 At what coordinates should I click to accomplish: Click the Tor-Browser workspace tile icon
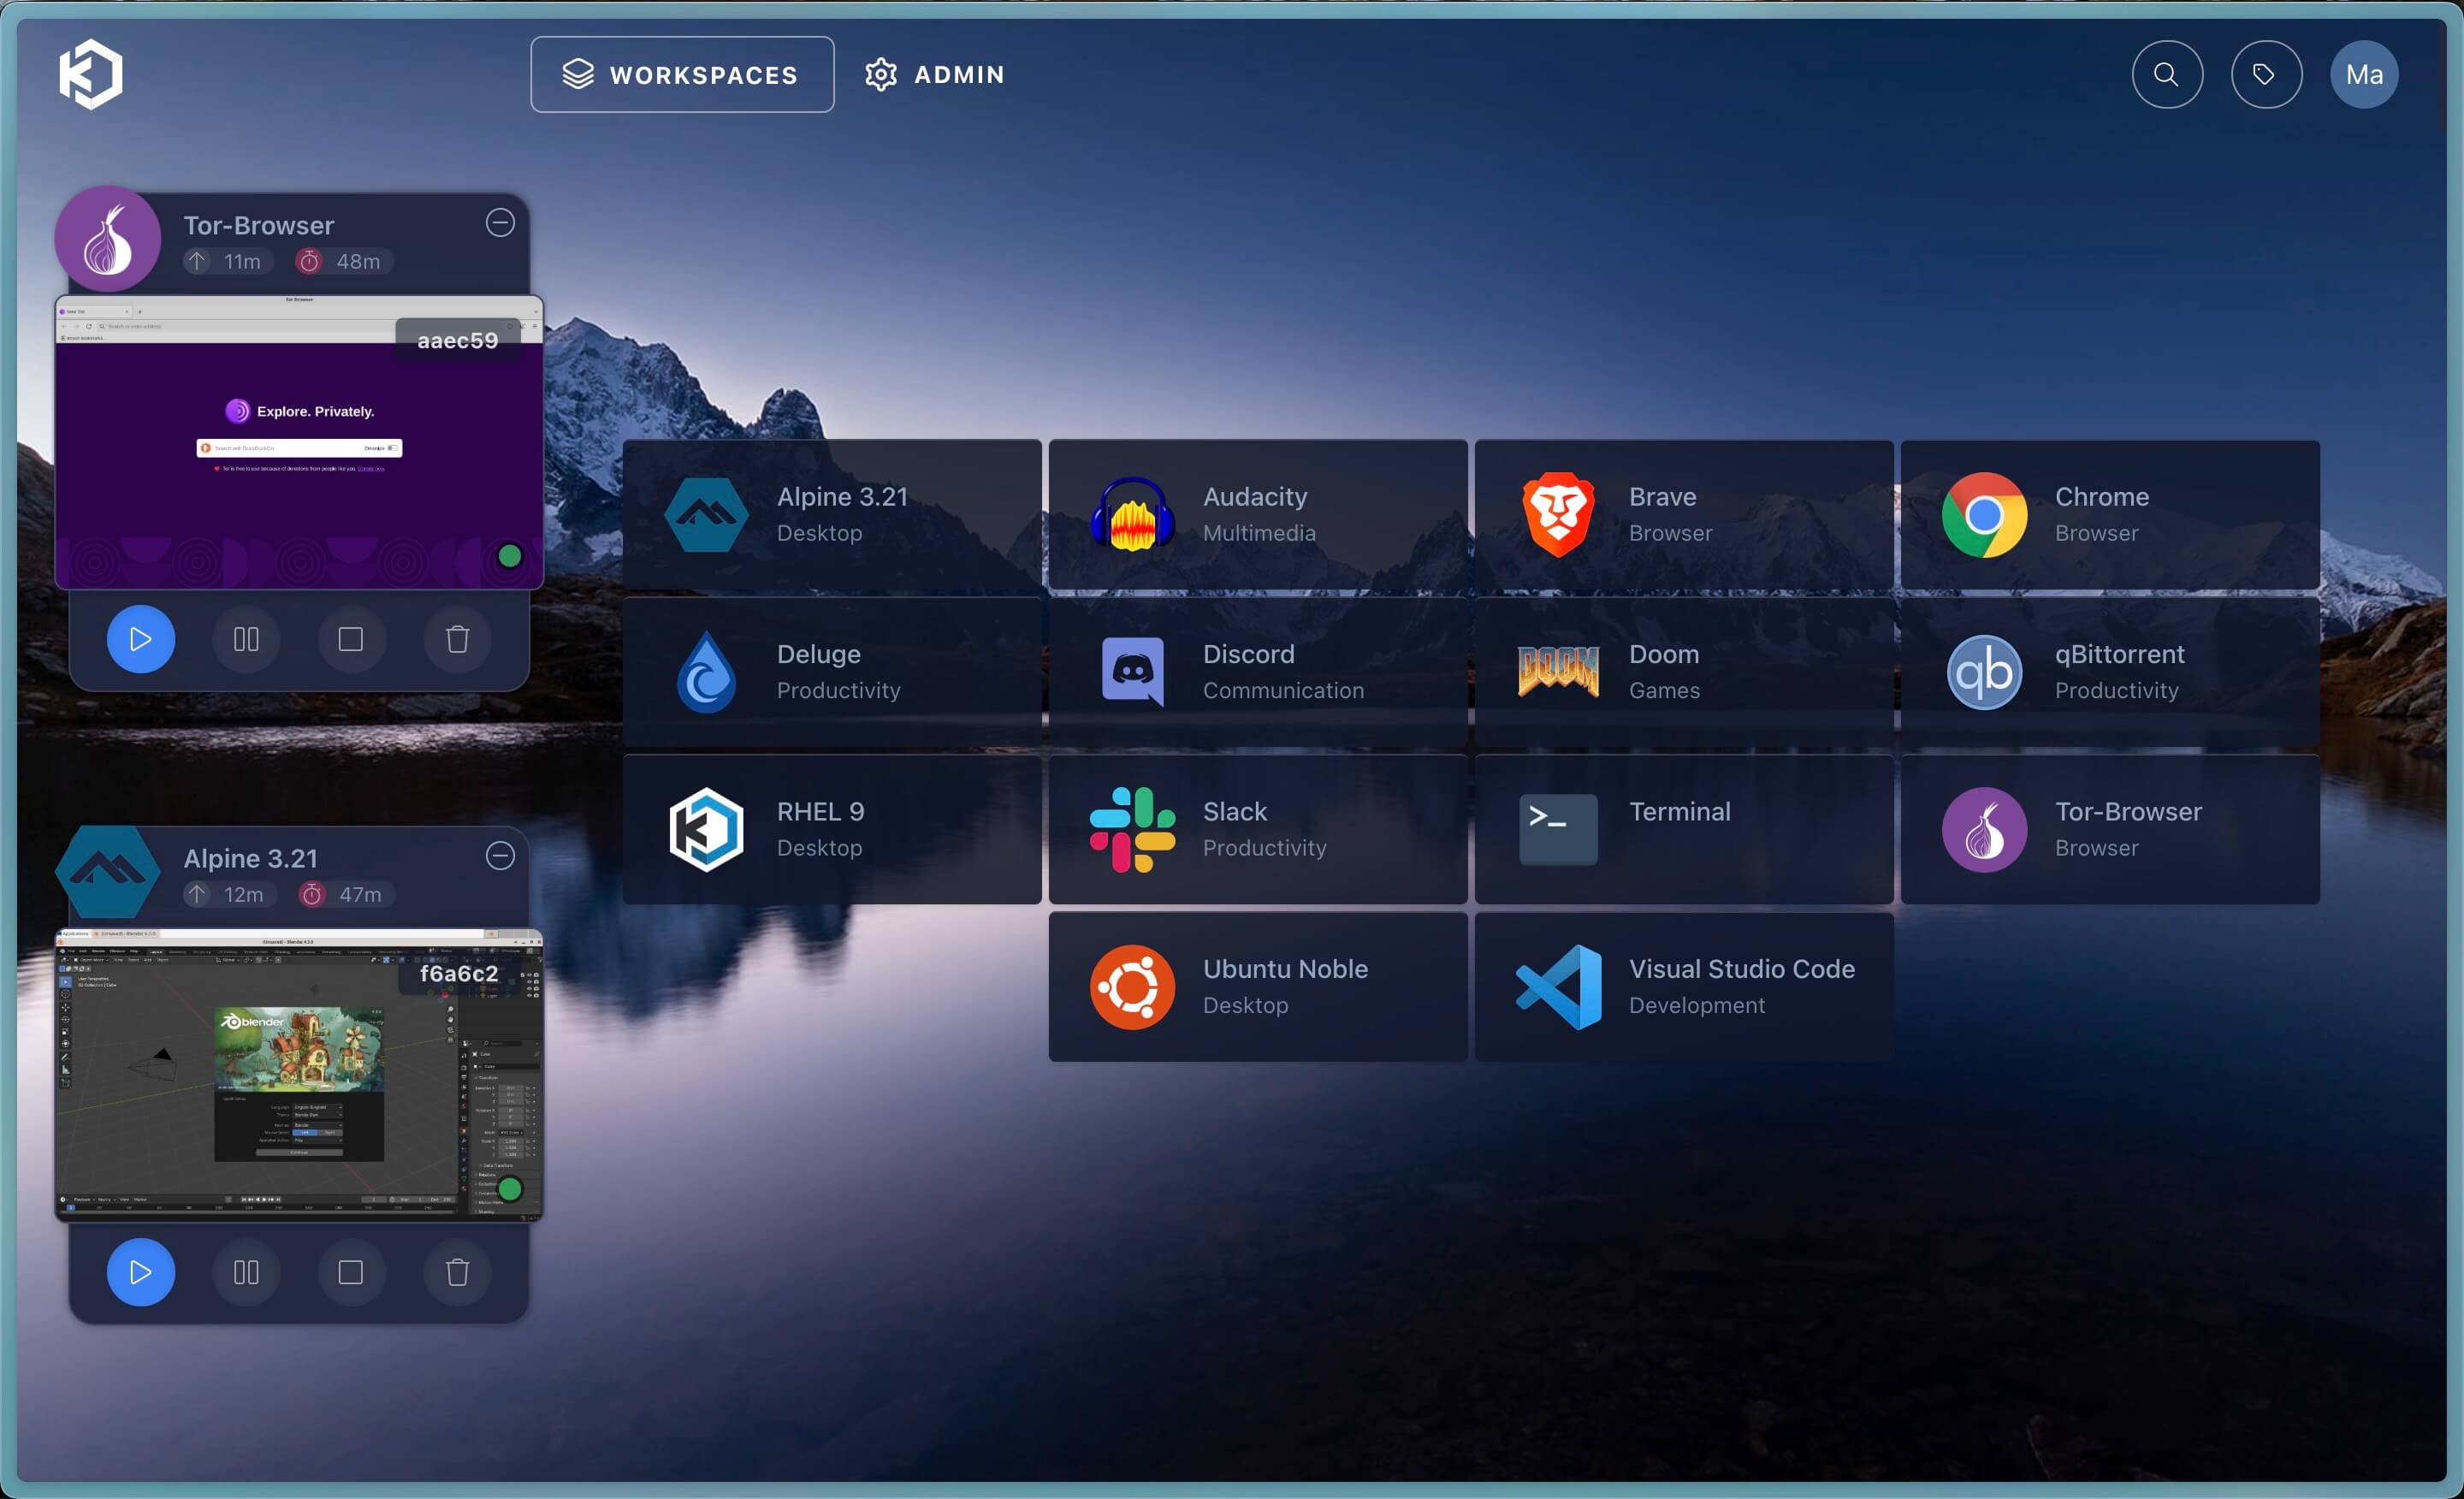pos(1984,829)
